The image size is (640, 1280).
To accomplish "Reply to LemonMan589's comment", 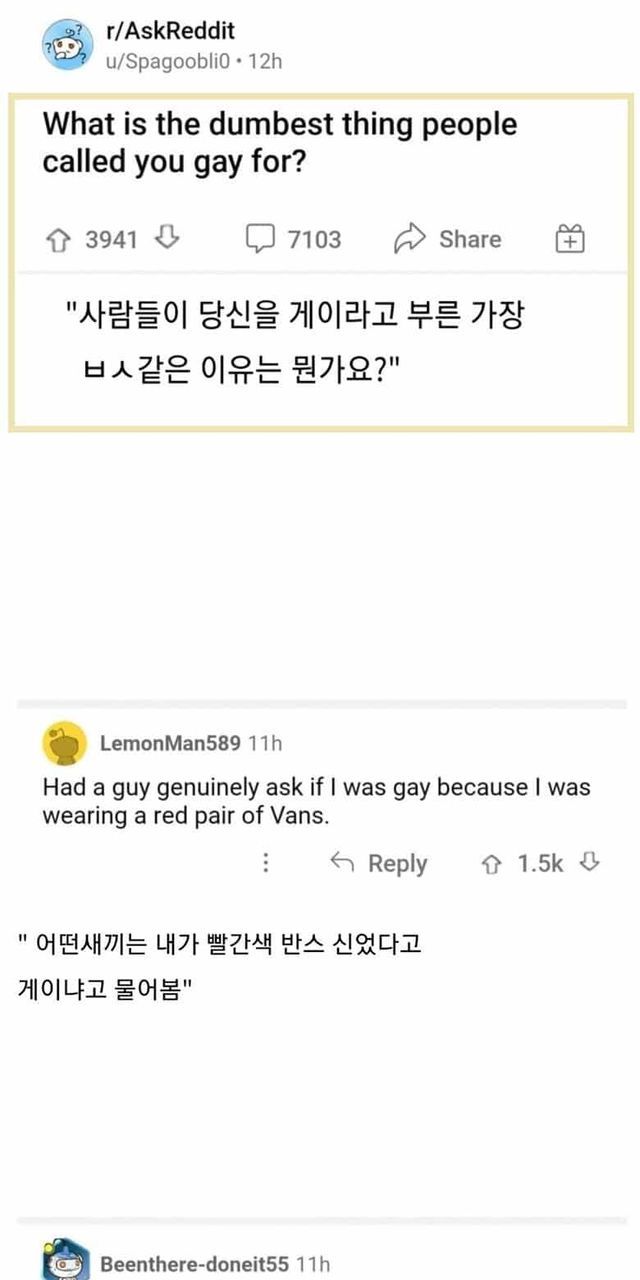I will [379, 863].
